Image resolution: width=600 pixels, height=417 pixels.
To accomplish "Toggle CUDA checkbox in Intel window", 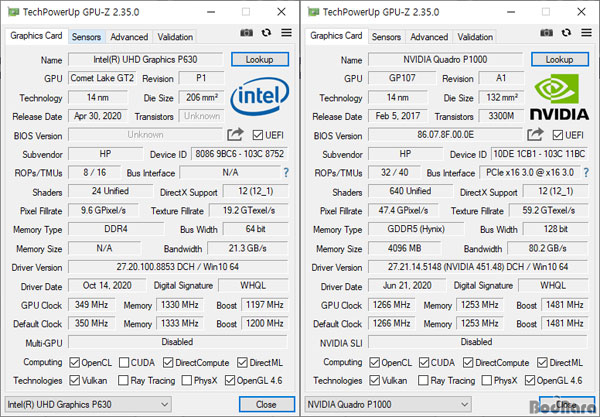I will coord(124,362).
